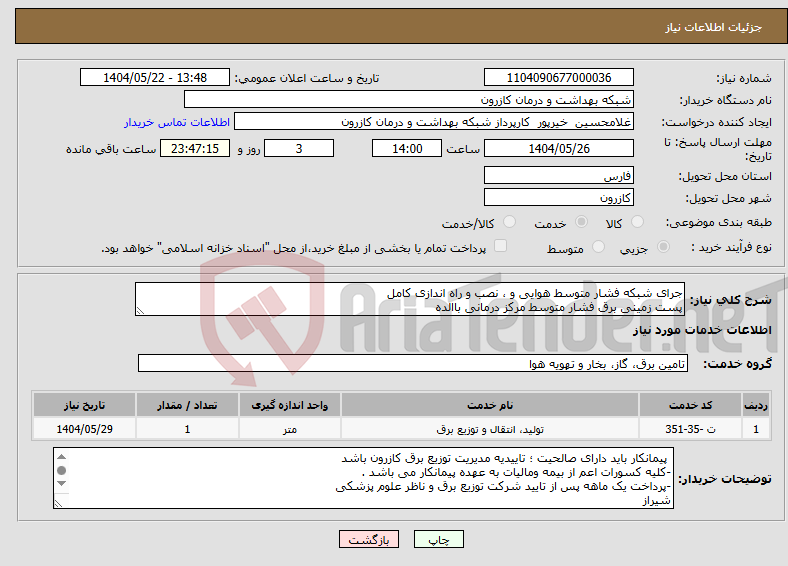
Task: Click the deadline time field 14:00
Action: [x=407, y=148]
